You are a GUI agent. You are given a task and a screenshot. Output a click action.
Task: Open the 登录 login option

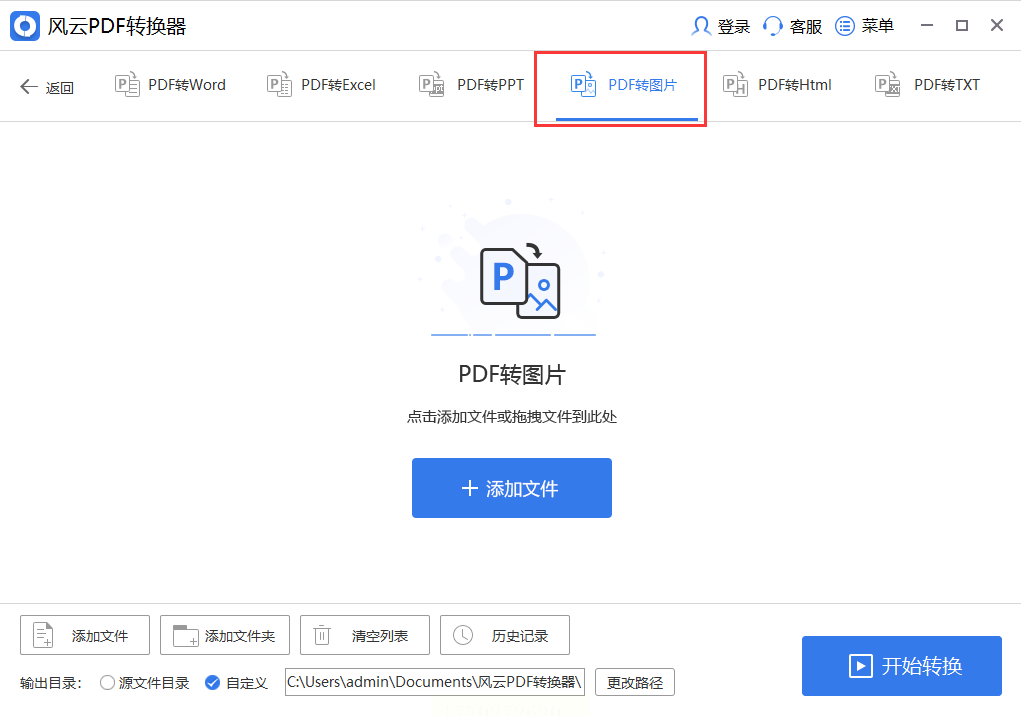click(x=720, y=26)
